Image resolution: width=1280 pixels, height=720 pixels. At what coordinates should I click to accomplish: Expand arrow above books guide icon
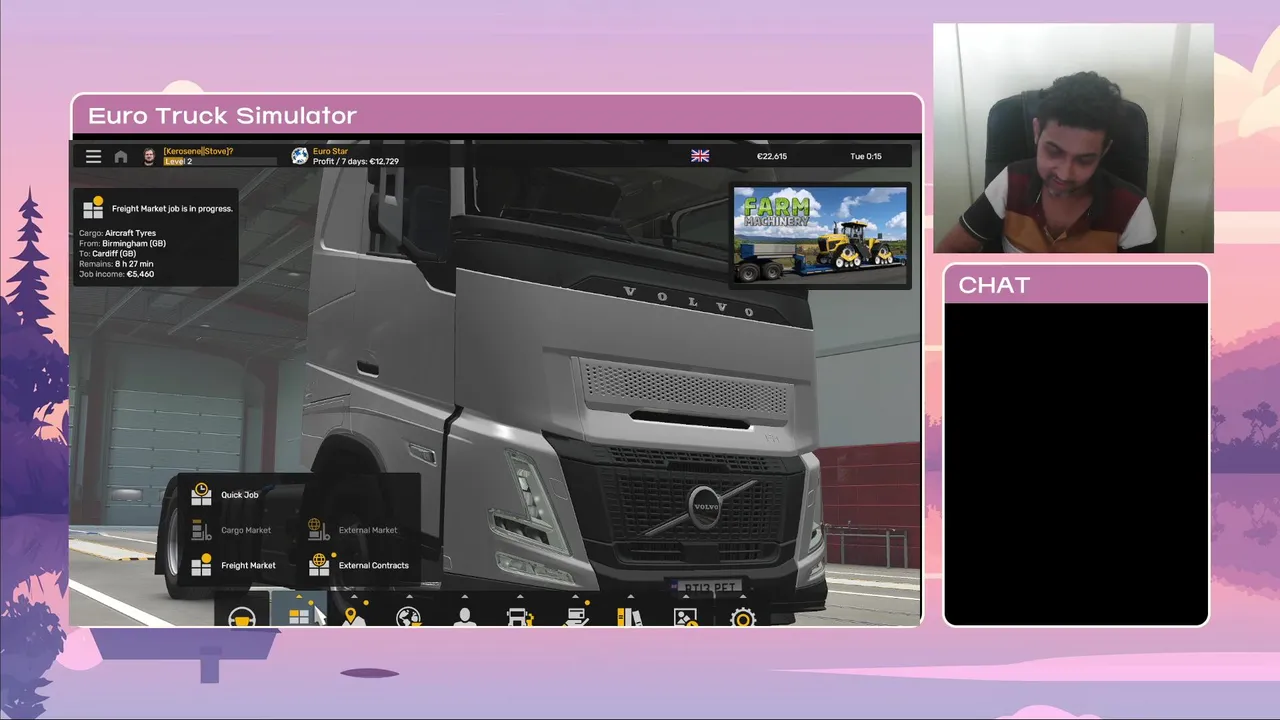tap(629, 598)
